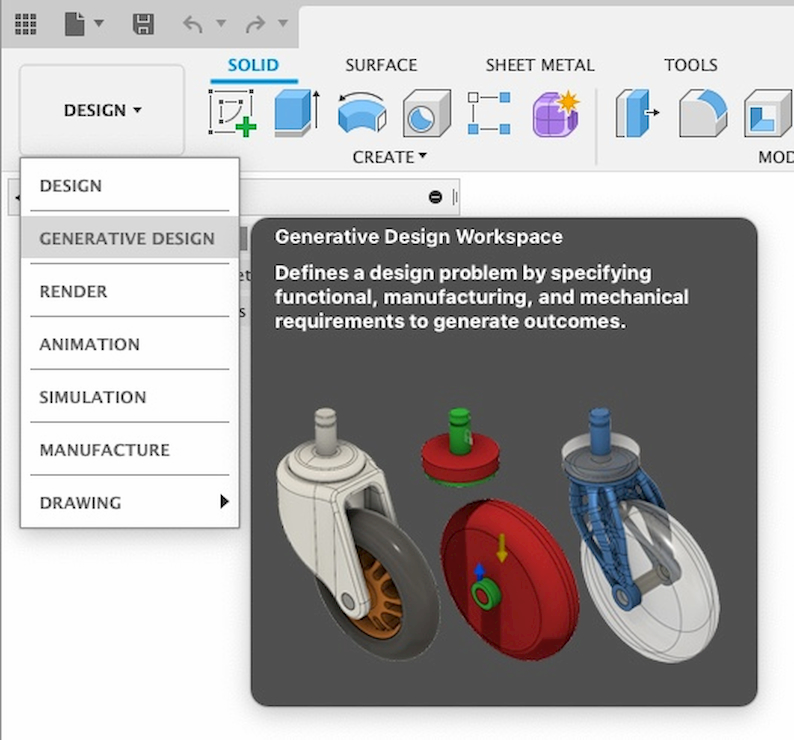The width and height of the screenshot is (794, 740).
Task: Expand the CREATE dropdown menu
Action: point(389,157)
